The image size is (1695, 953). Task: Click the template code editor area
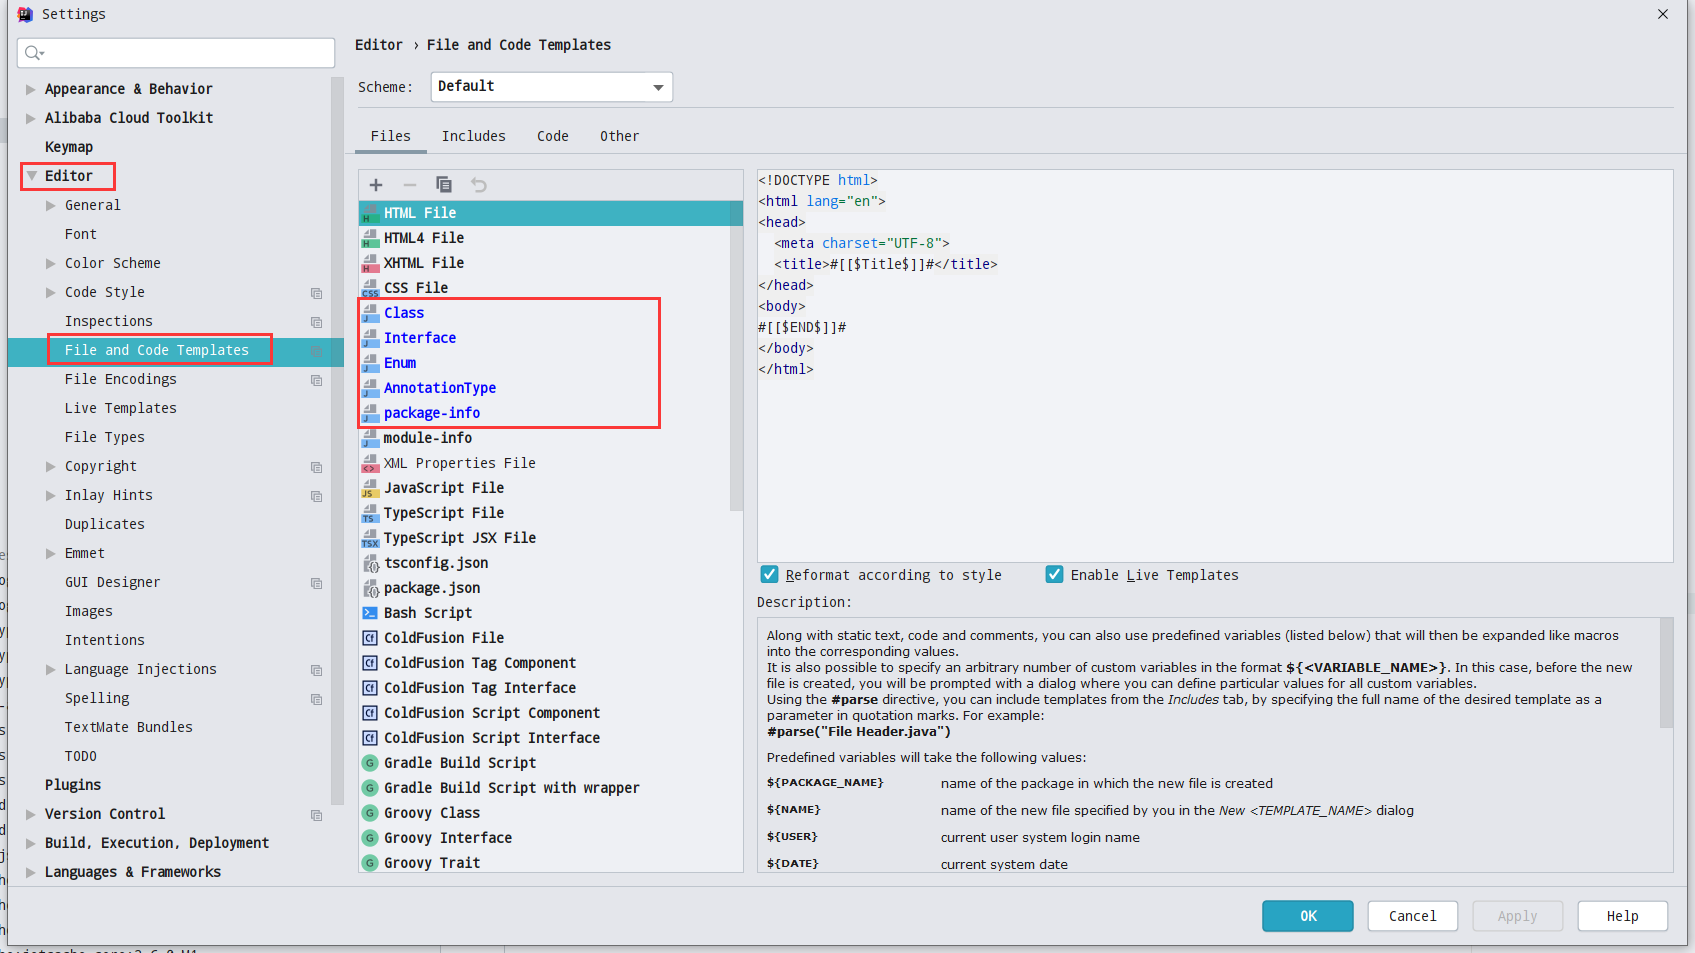[x=1215, y=366]
